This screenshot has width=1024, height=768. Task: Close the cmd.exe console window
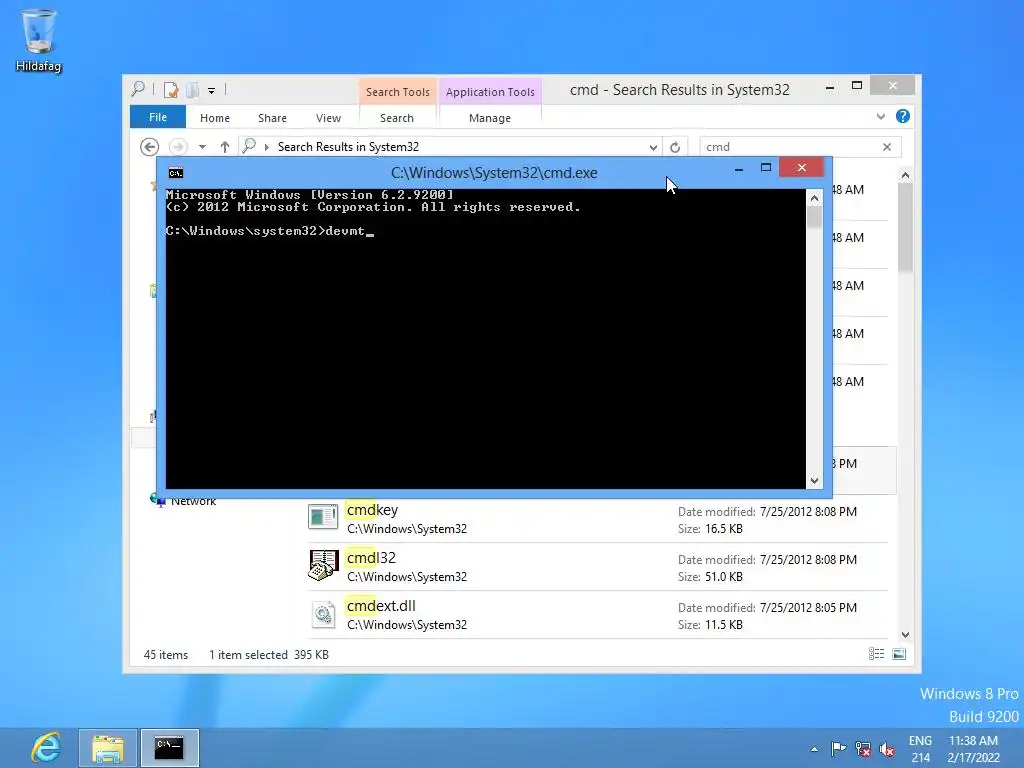point(801,168)
